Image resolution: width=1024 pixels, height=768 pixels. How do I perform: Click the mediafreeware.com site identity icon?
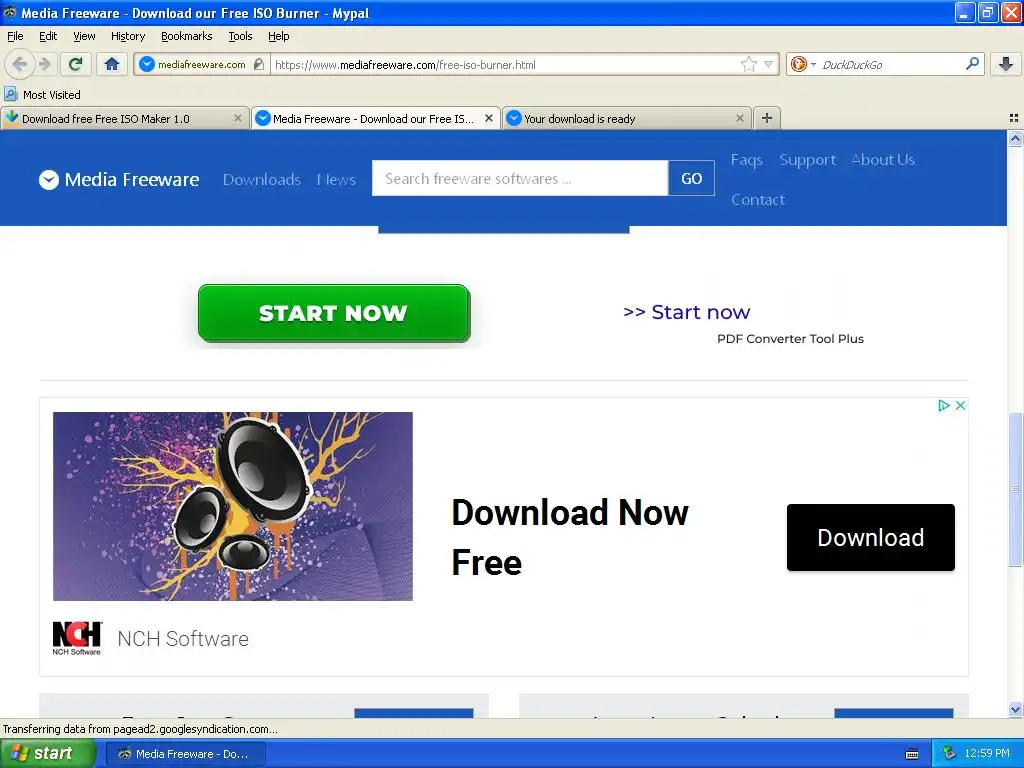(148, 64)
